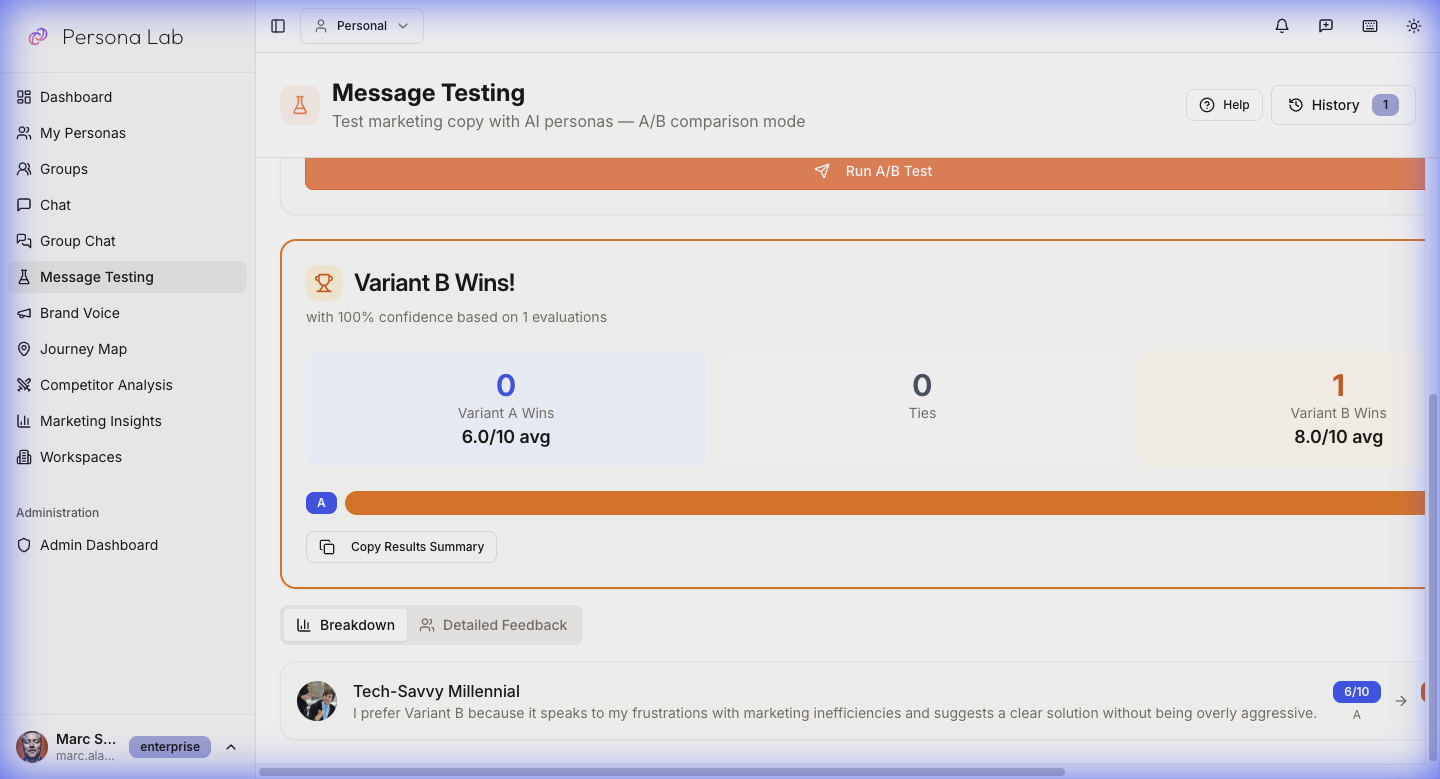Open Groups in the sidebar
The width and height of the screenshot is (1440, 779).
pos(127,169)
